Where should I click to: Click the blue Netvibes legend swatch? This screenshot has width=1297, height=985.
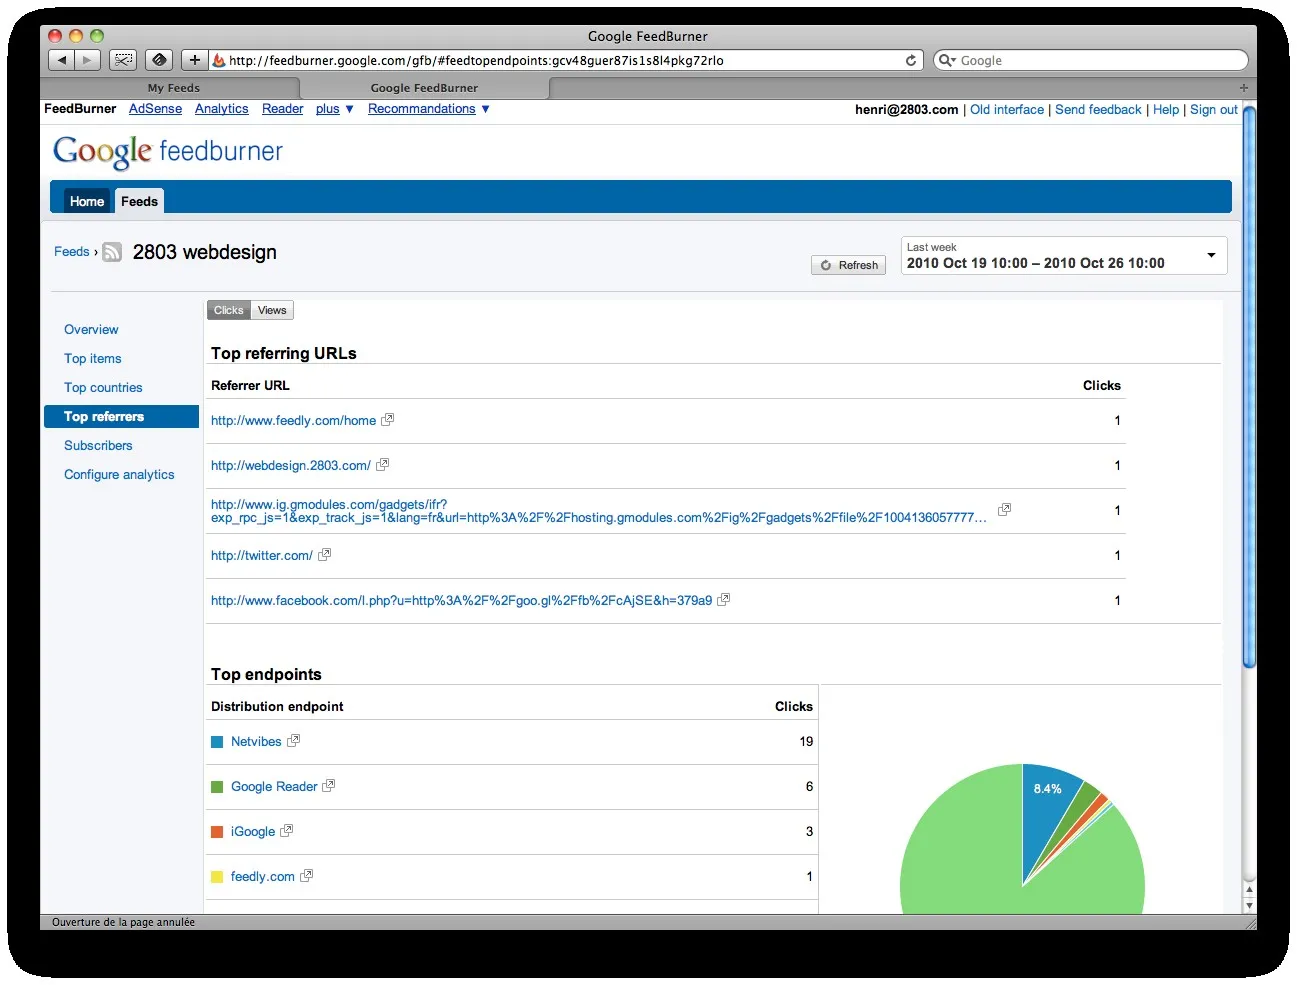click(x=217, y=742)
